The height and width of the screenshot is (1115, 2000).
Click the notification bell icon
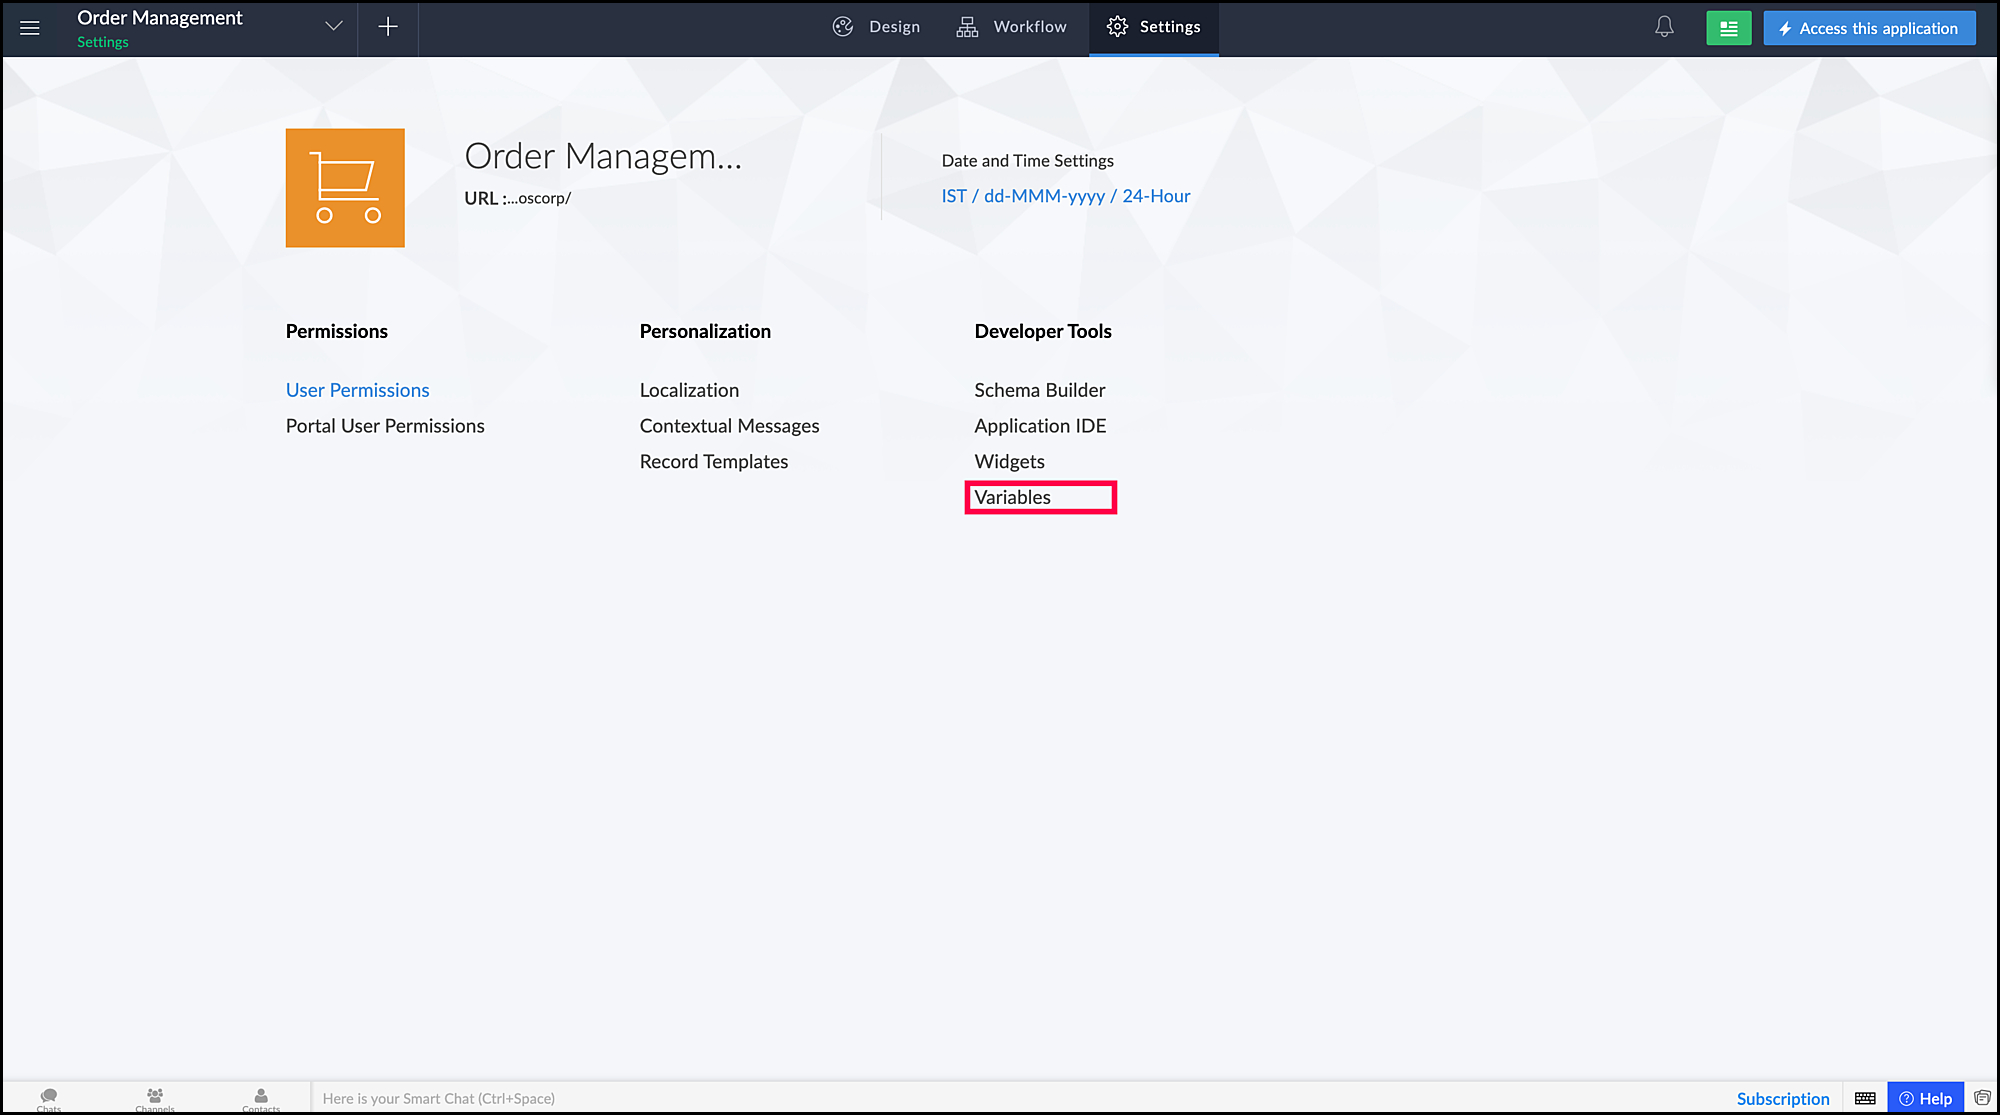tap(1664, 27)
